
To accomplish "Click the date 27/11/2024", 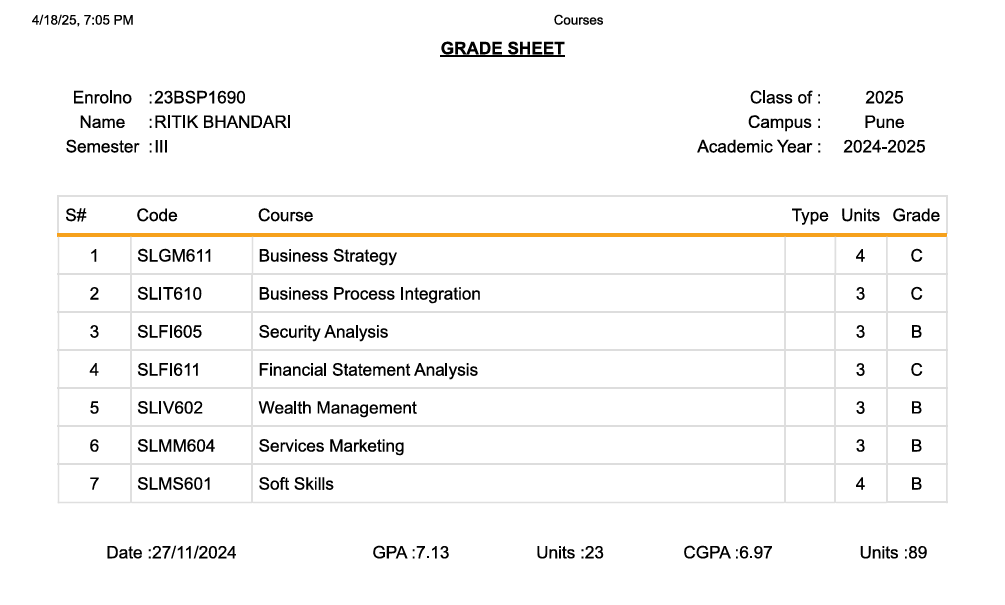I will point(194,552).
